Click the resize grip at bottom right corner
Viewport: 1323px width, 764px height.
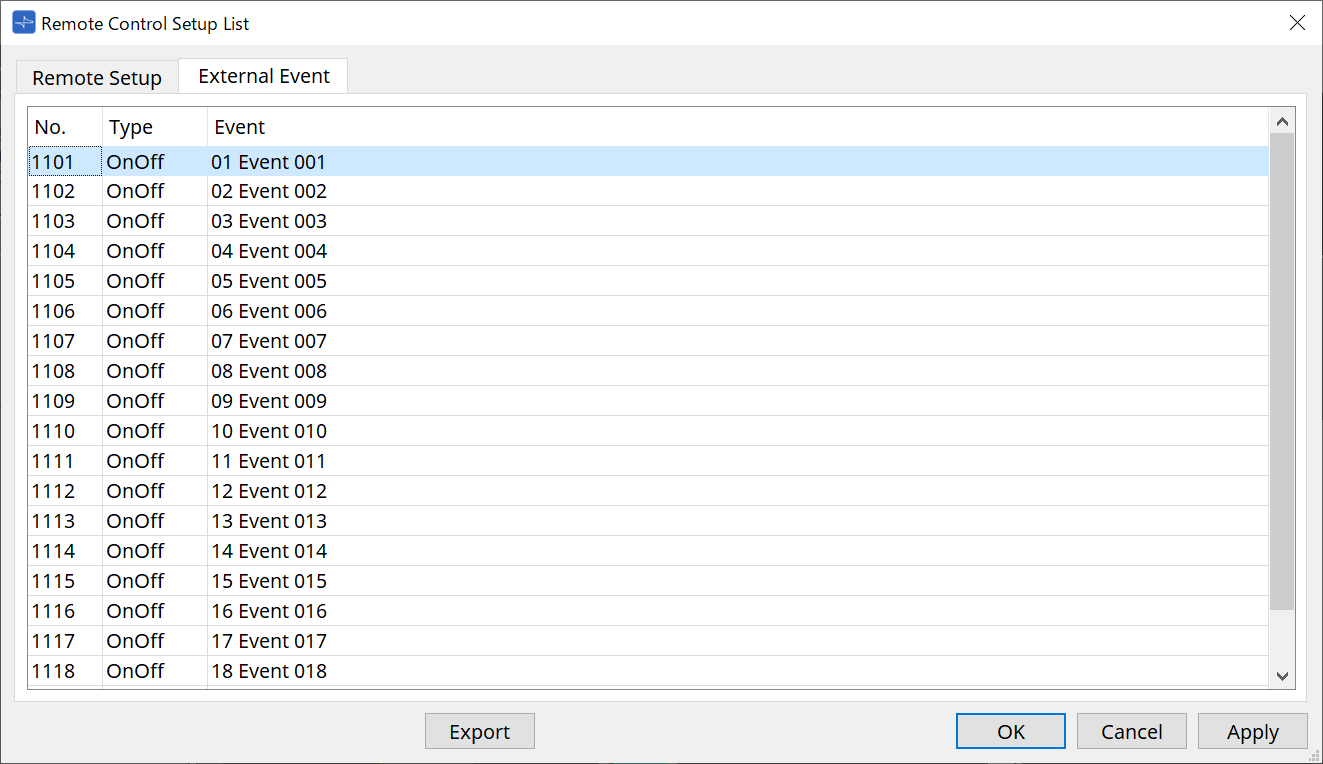point(1315,757)
